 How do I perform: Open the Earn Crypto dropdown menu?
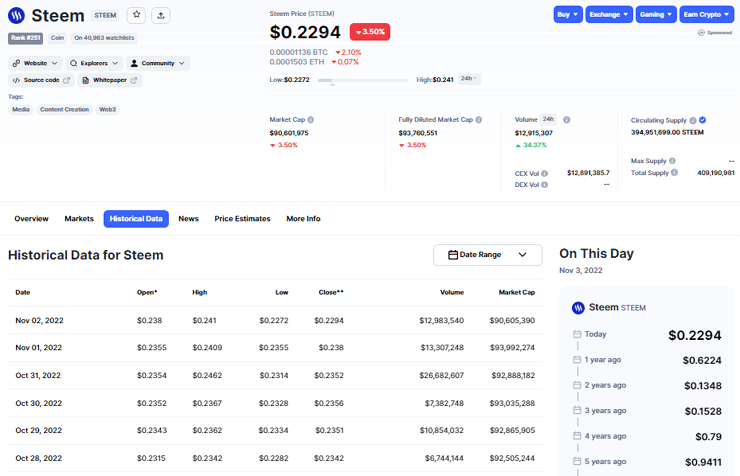coord(706,15)
